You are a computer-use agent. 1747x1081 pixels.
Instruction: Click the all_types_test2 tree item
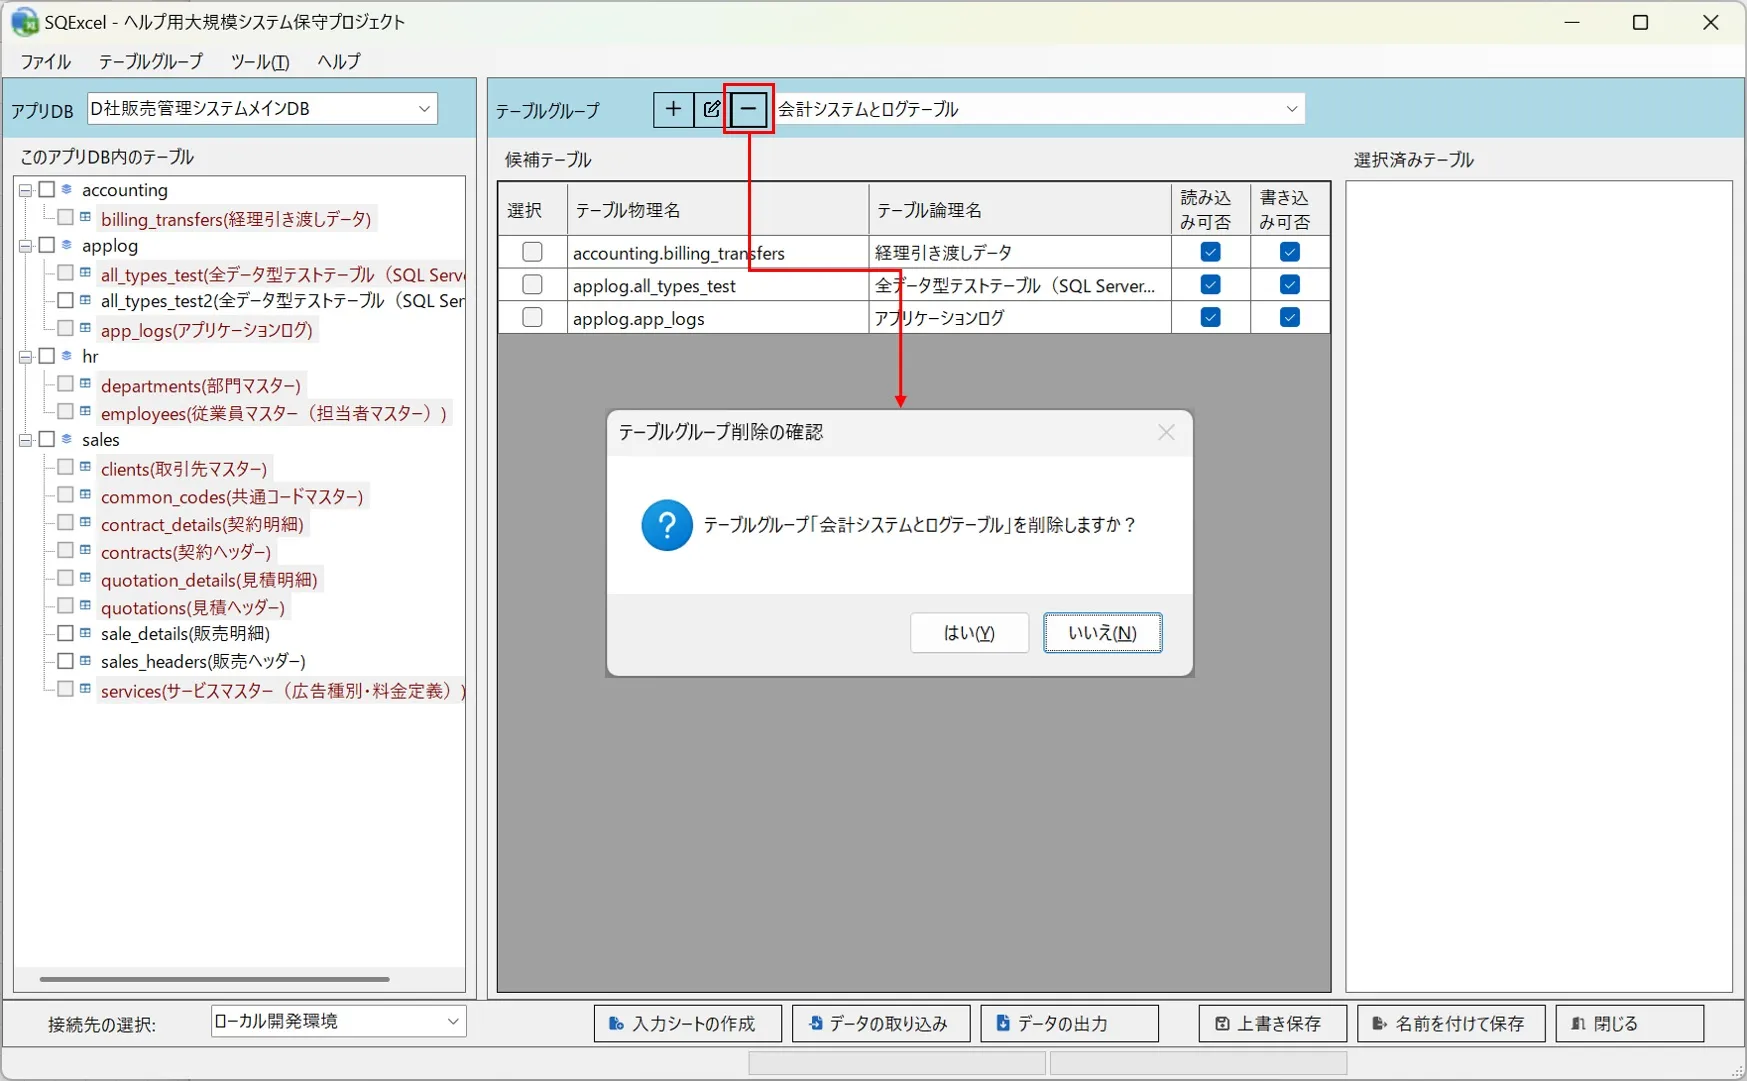(x=282, y=300)
